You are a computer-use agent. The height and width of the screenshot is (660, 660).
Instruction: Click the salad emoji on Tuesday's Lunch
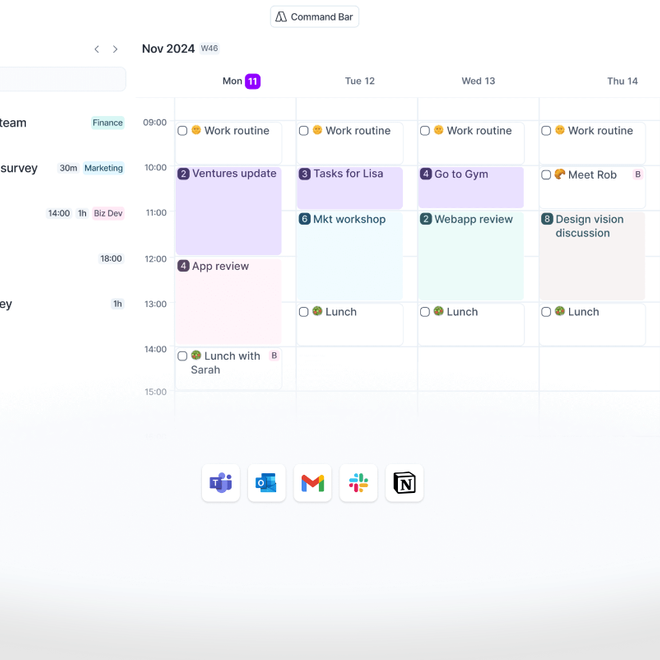click(x=317, y=311)
